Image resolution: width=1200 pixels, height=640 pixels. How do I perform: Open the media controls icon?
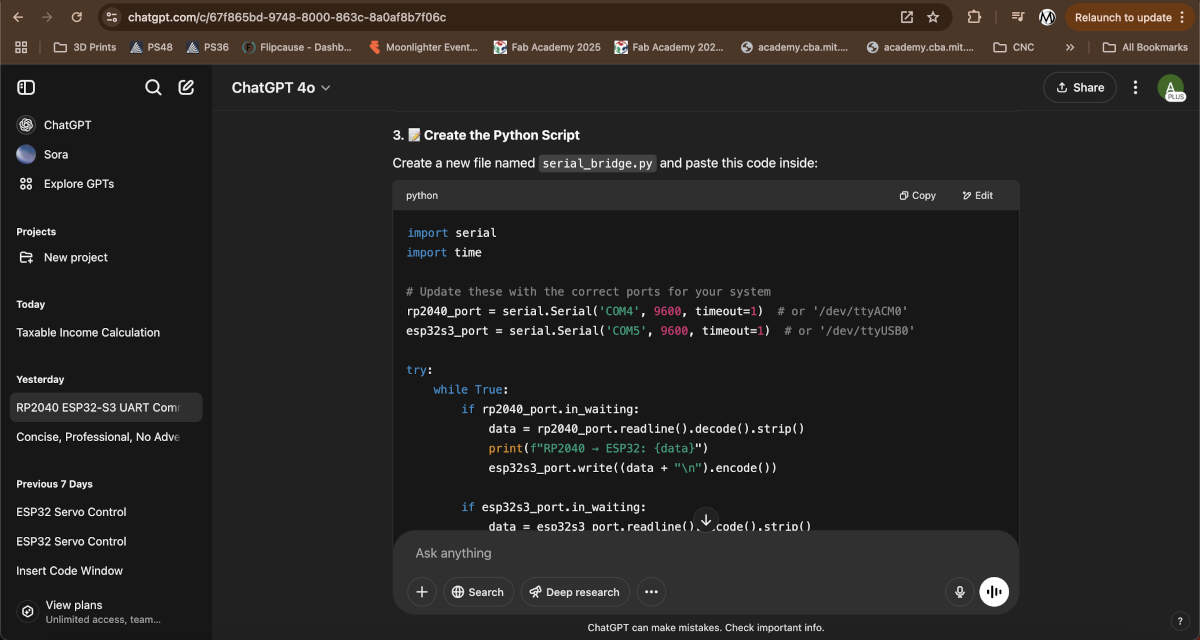point(1018,17)
